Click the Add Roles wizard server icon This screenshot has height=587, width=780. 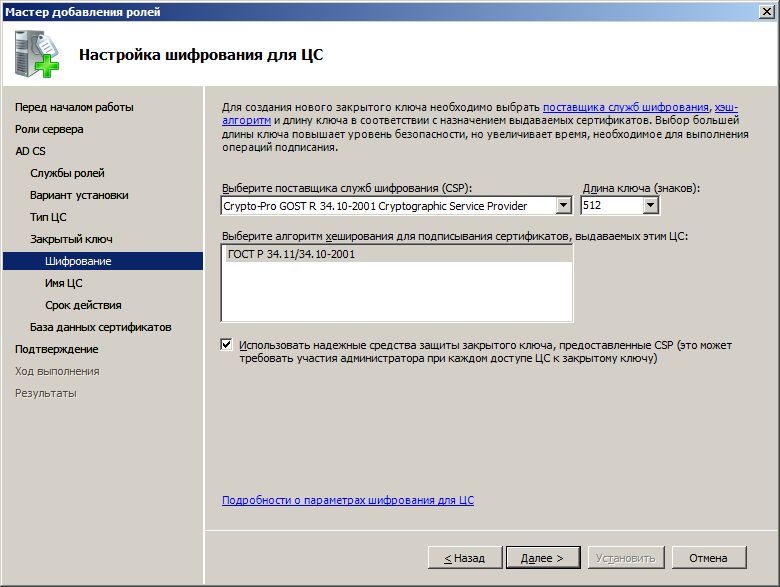coord(36,54)
